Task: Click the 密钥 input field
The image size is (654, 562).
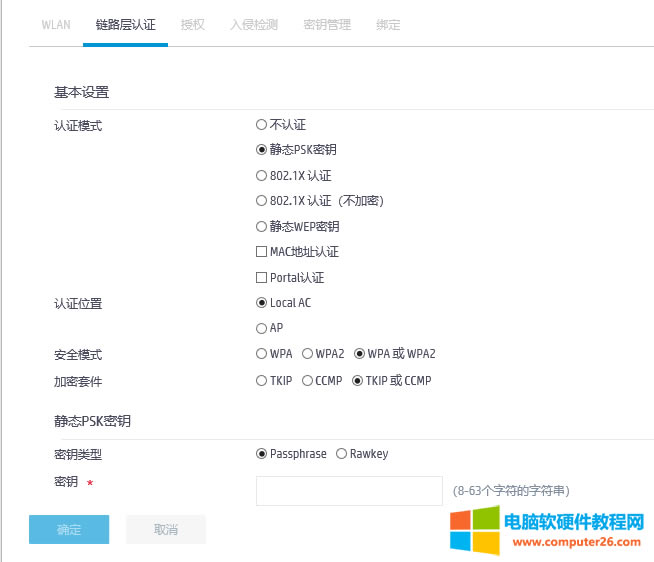Action: (349, 491)
